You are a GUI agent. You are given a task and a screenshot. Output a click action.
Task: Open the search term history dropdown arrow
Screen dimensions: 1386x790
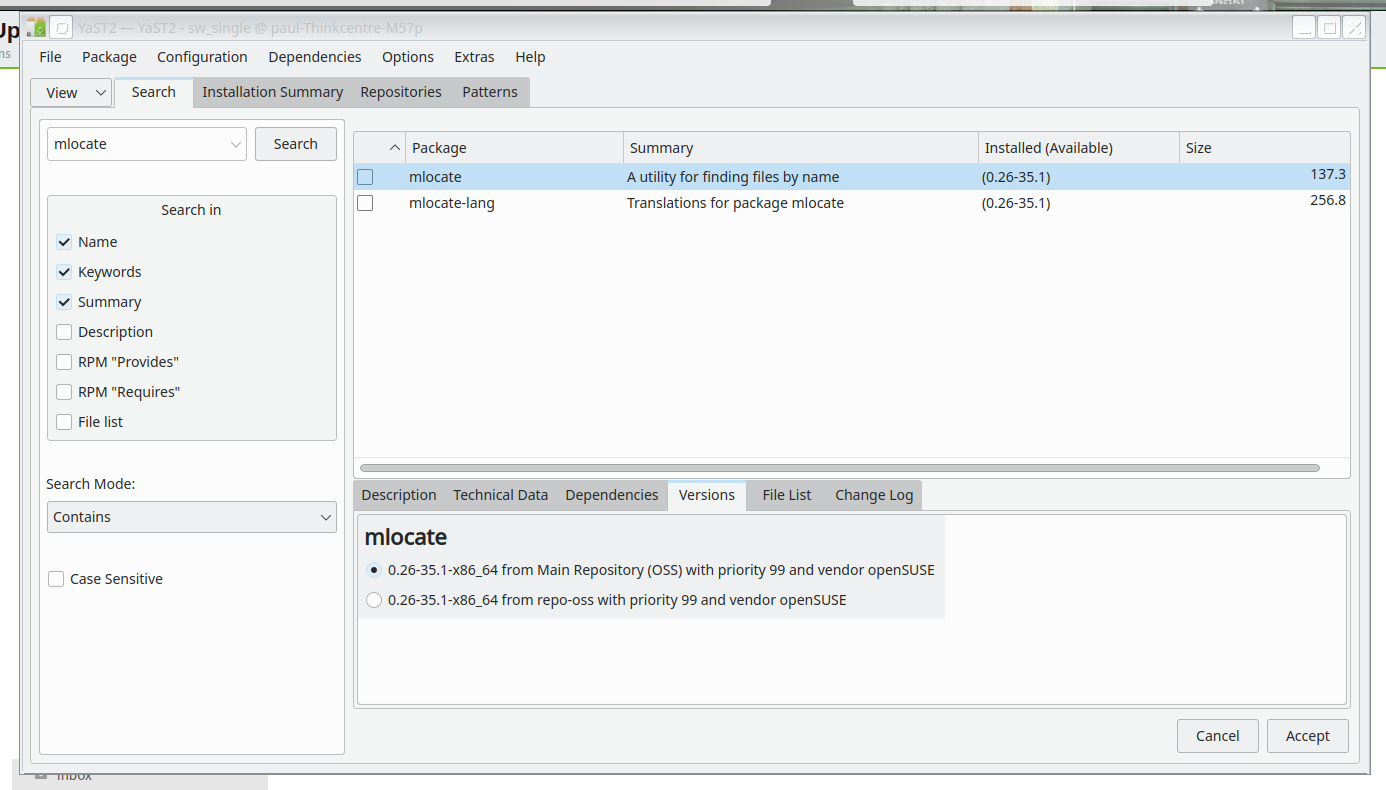[x=237, y=143]
